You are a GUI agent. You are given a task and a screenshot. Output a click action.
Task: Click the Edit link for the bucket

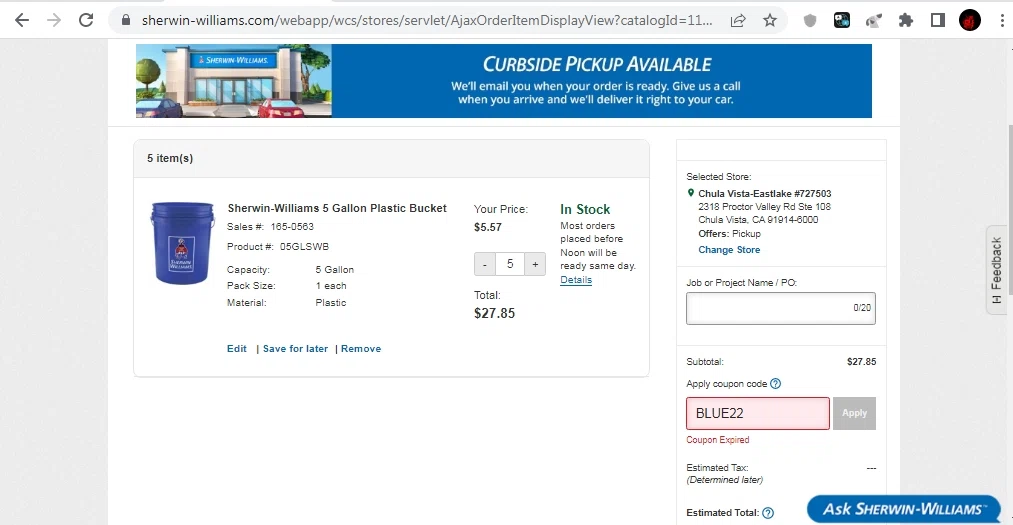coord(237,349)
